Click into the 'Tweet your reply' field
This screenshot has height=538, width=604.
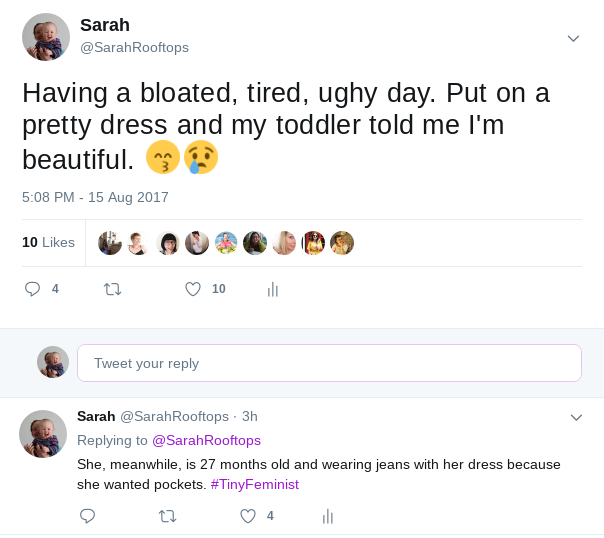point(329,363)
